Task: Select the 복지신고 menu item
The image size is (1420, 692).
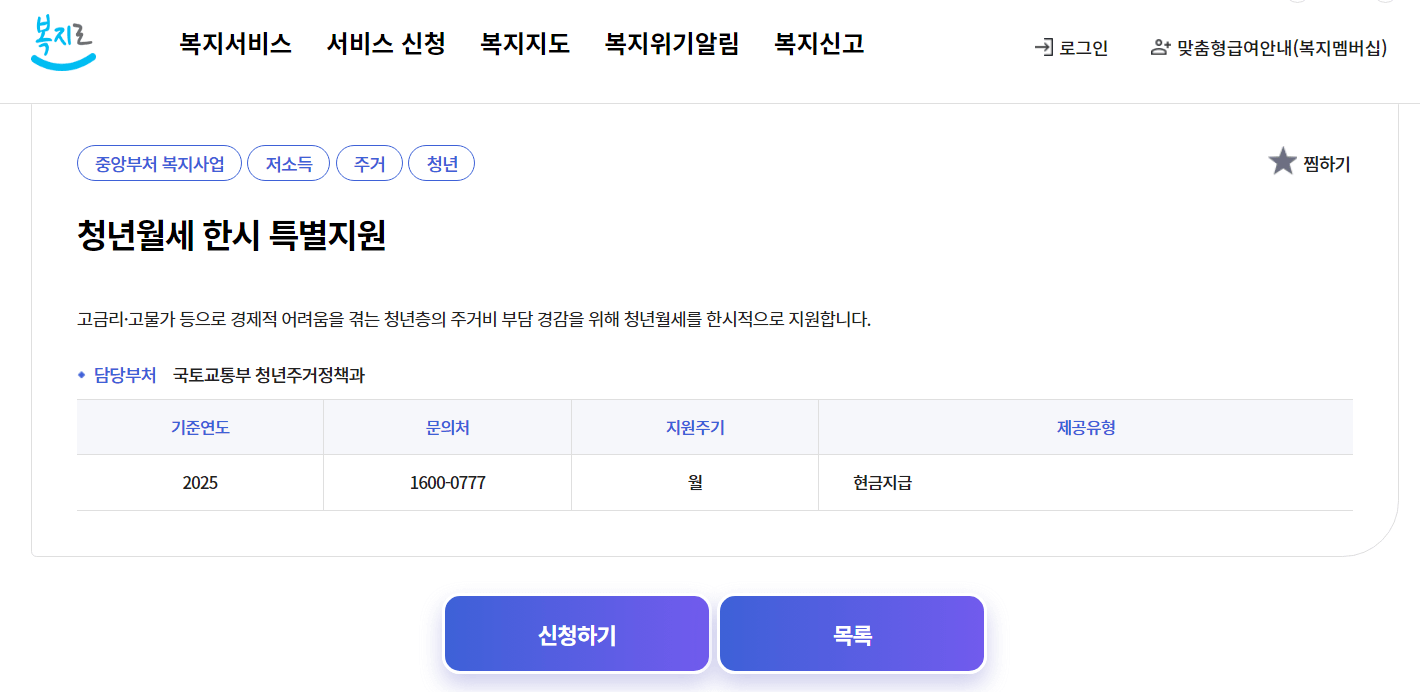Action: pos(818,43)
